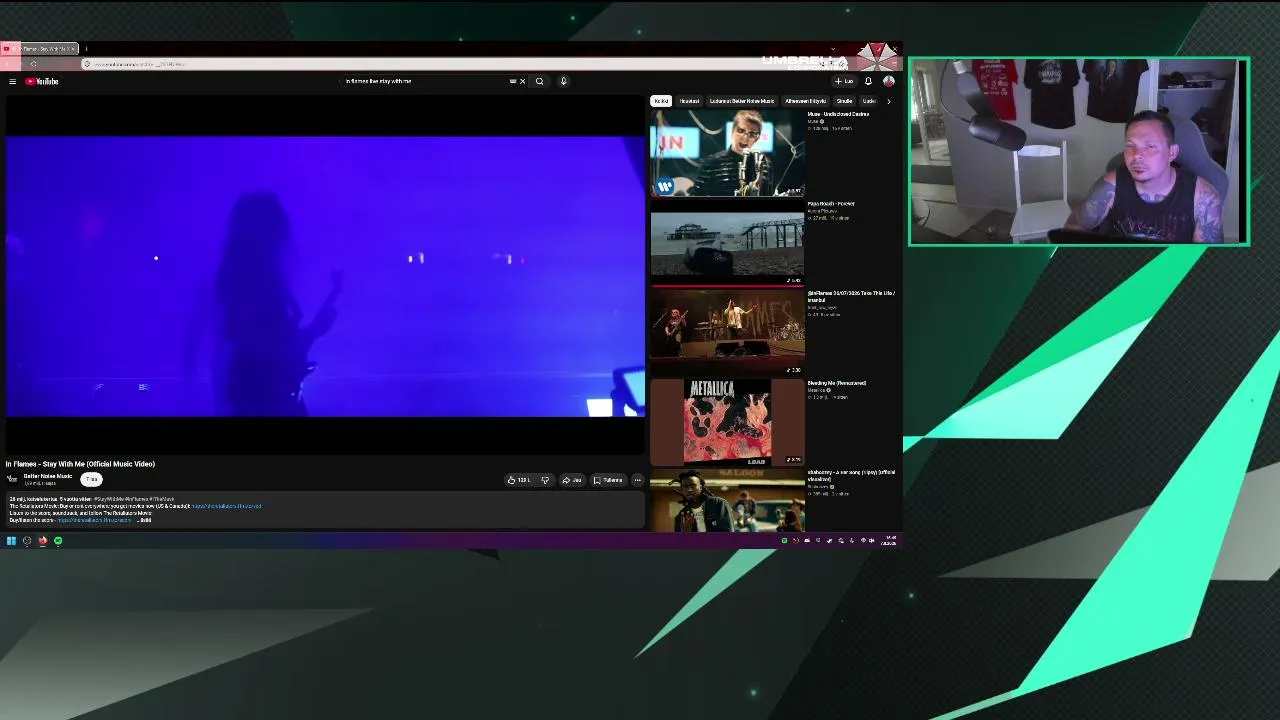Click the 'Muse - Undisclosed Desires' title text
Viewport: 1280px width, 720px height.
pyautogui.click(x=838, y=114)
